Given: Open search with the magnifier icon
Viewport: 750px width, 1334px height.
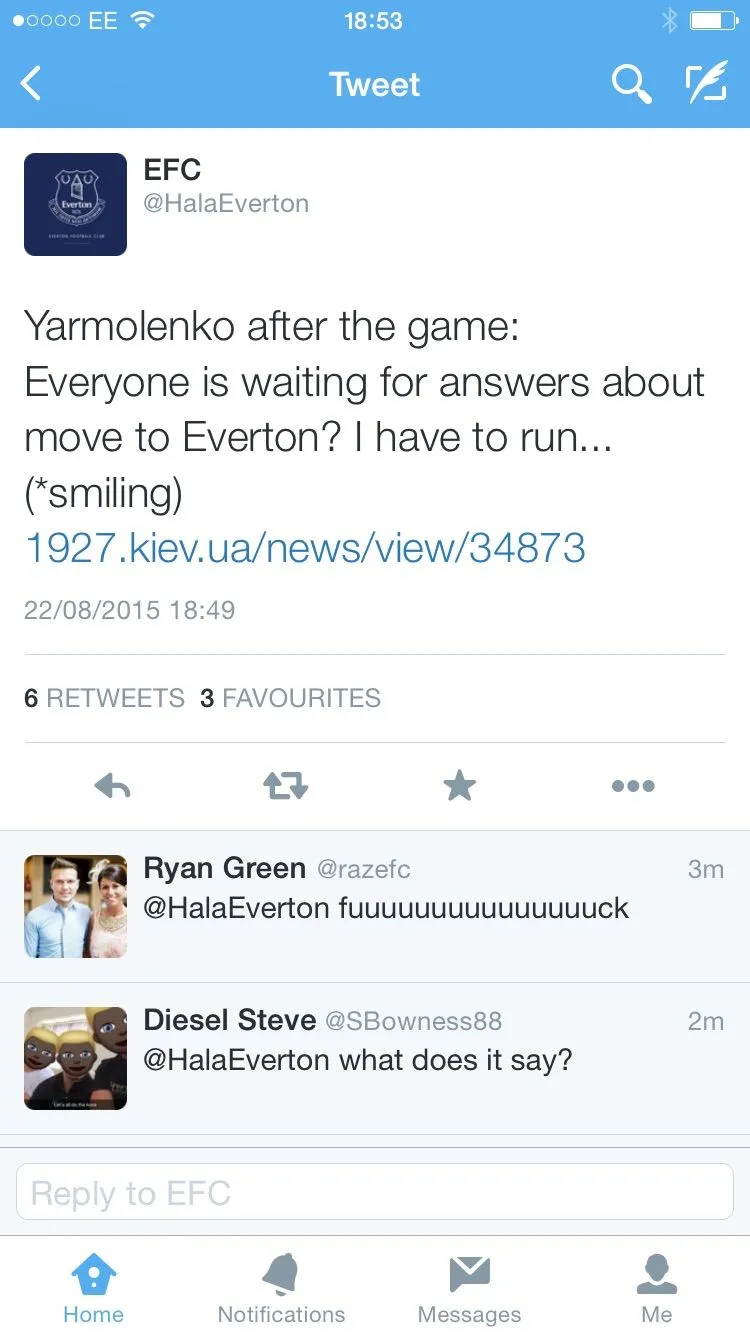Looking at the screenshot, I should [x=631, y=84].
